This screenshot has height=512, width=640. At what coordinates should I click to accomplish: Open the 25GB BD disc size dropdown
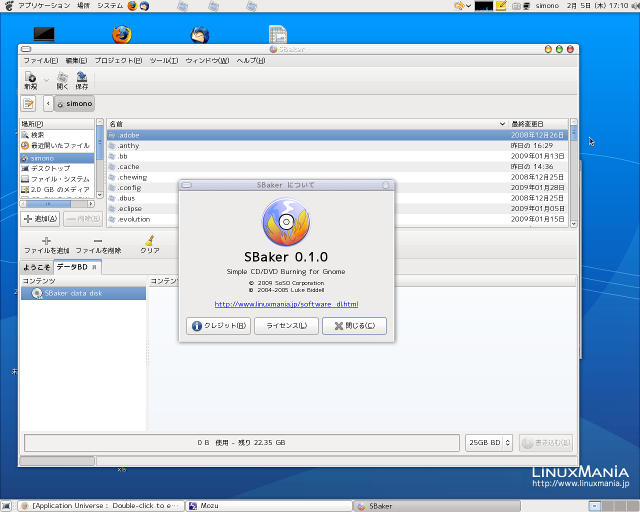[x=490, y=442]
